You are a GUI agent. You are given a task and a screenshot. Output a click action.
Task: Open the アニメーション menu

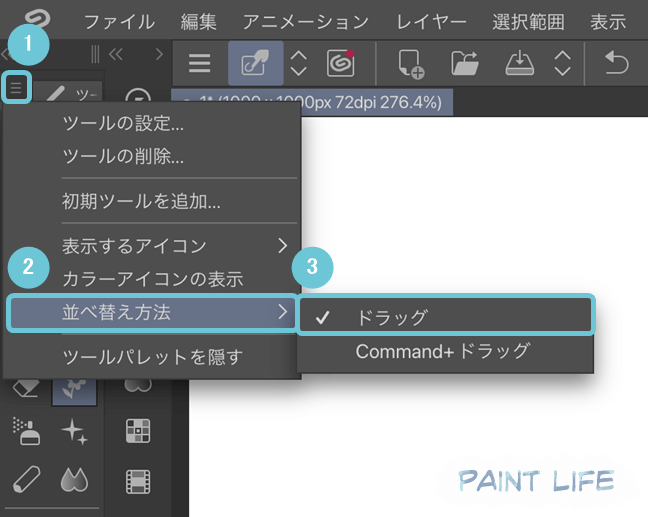click(x=305, y=21)
